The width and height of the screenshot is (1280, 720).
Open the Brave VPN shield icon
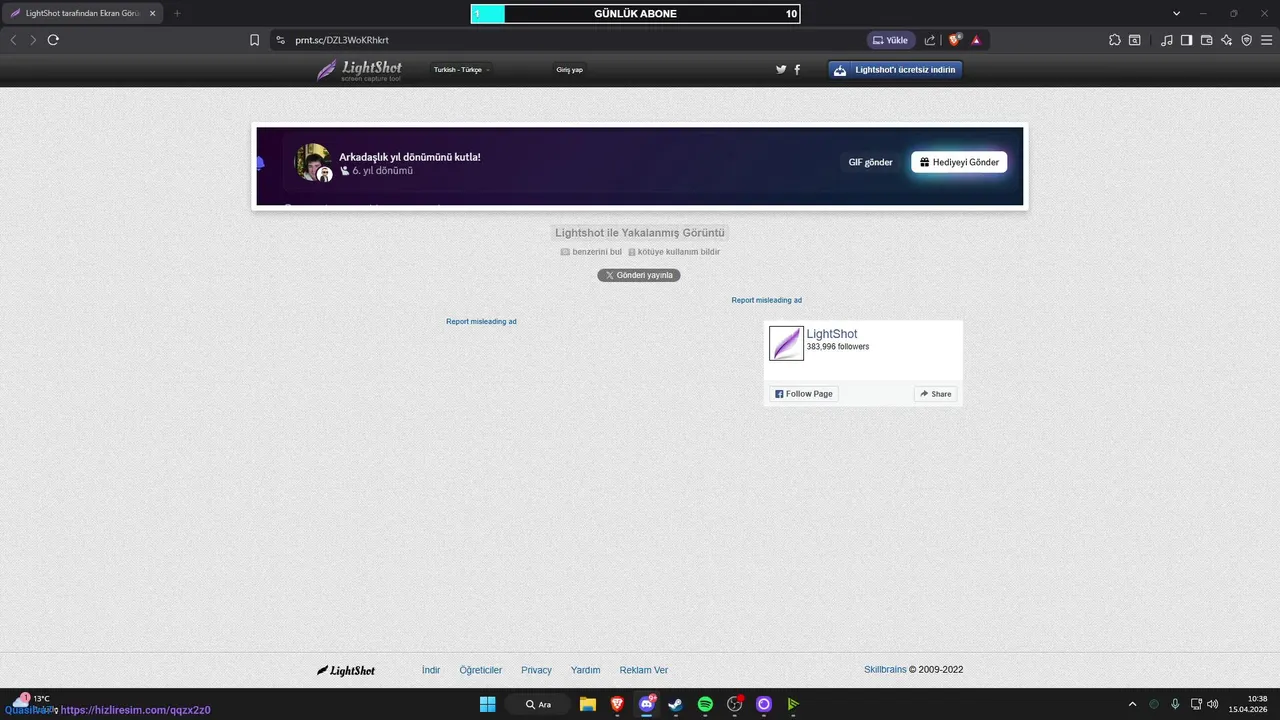[1247, 40]
